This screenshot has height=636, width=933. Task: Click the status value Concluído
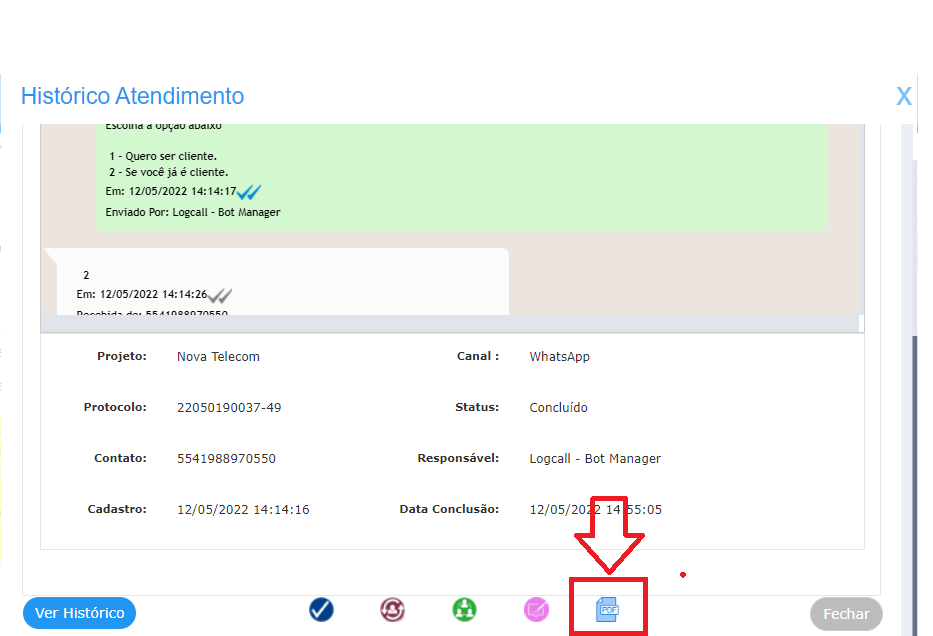point(559,408)
